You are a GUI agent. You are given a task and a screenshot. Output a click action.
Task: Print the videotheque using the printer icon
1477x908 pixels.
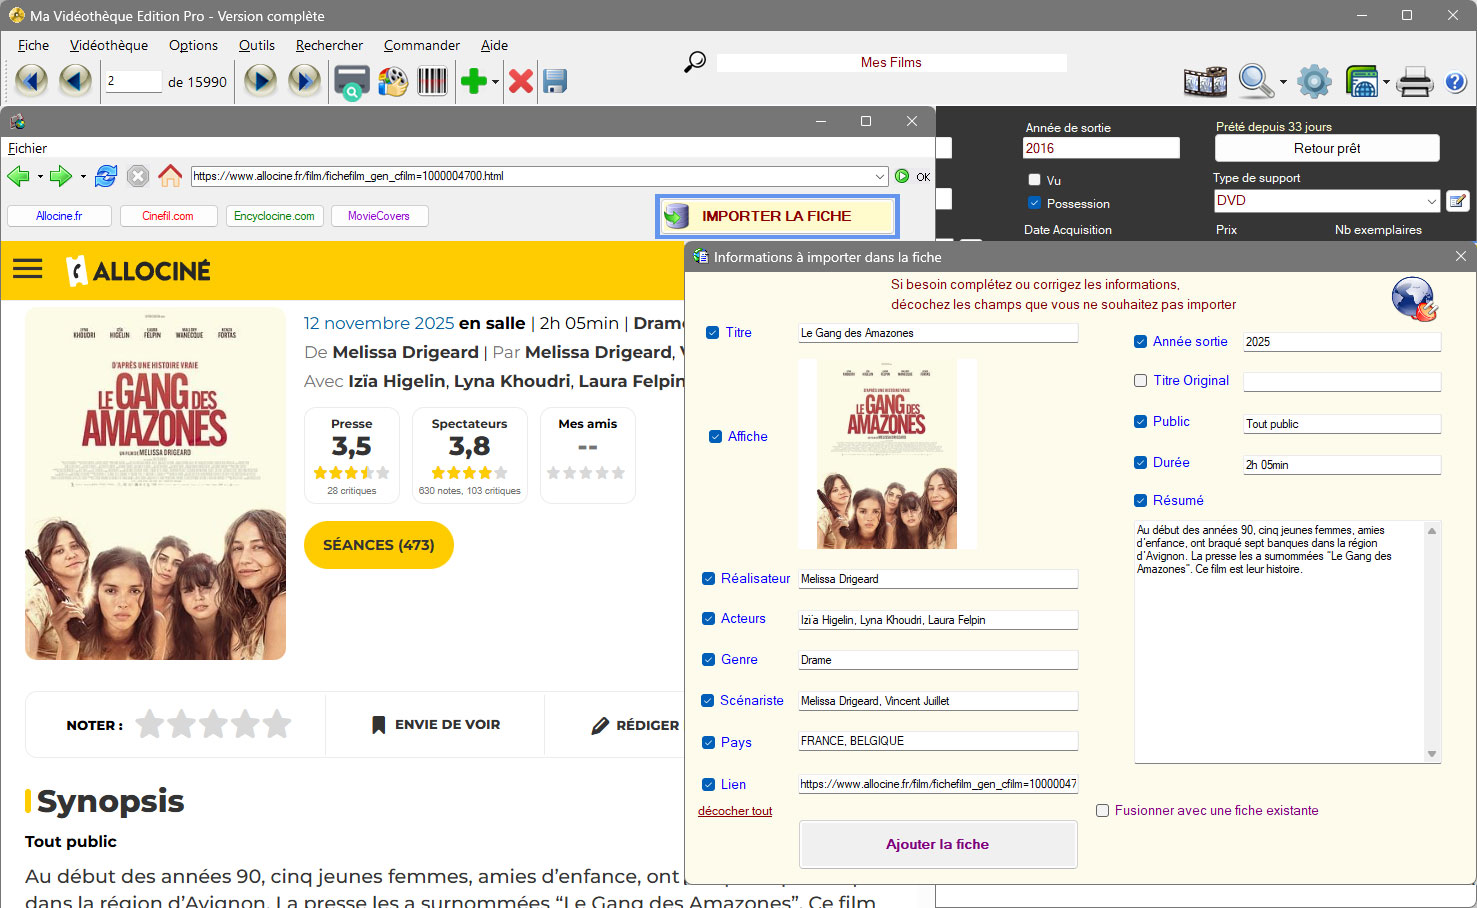(x=1415, y=81)
